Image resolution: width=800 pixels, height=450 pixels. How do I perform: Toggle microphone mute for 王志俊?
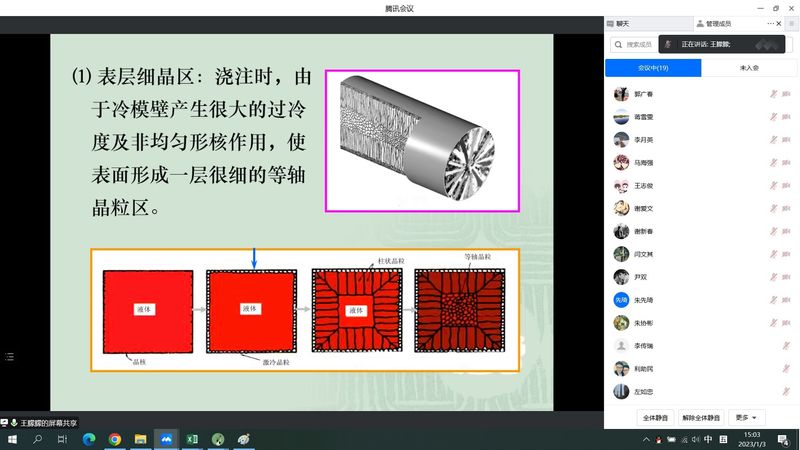tap(773, 185)
